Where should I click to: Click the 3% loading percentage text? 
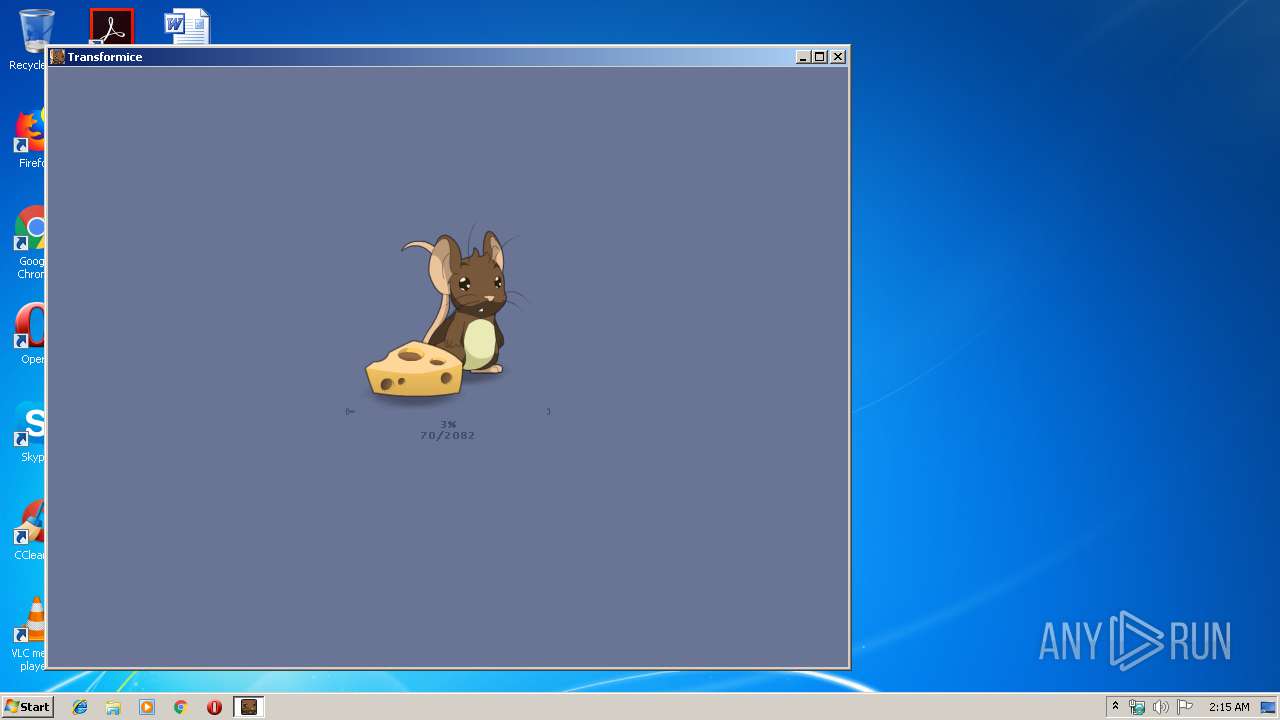click(448, 424)
